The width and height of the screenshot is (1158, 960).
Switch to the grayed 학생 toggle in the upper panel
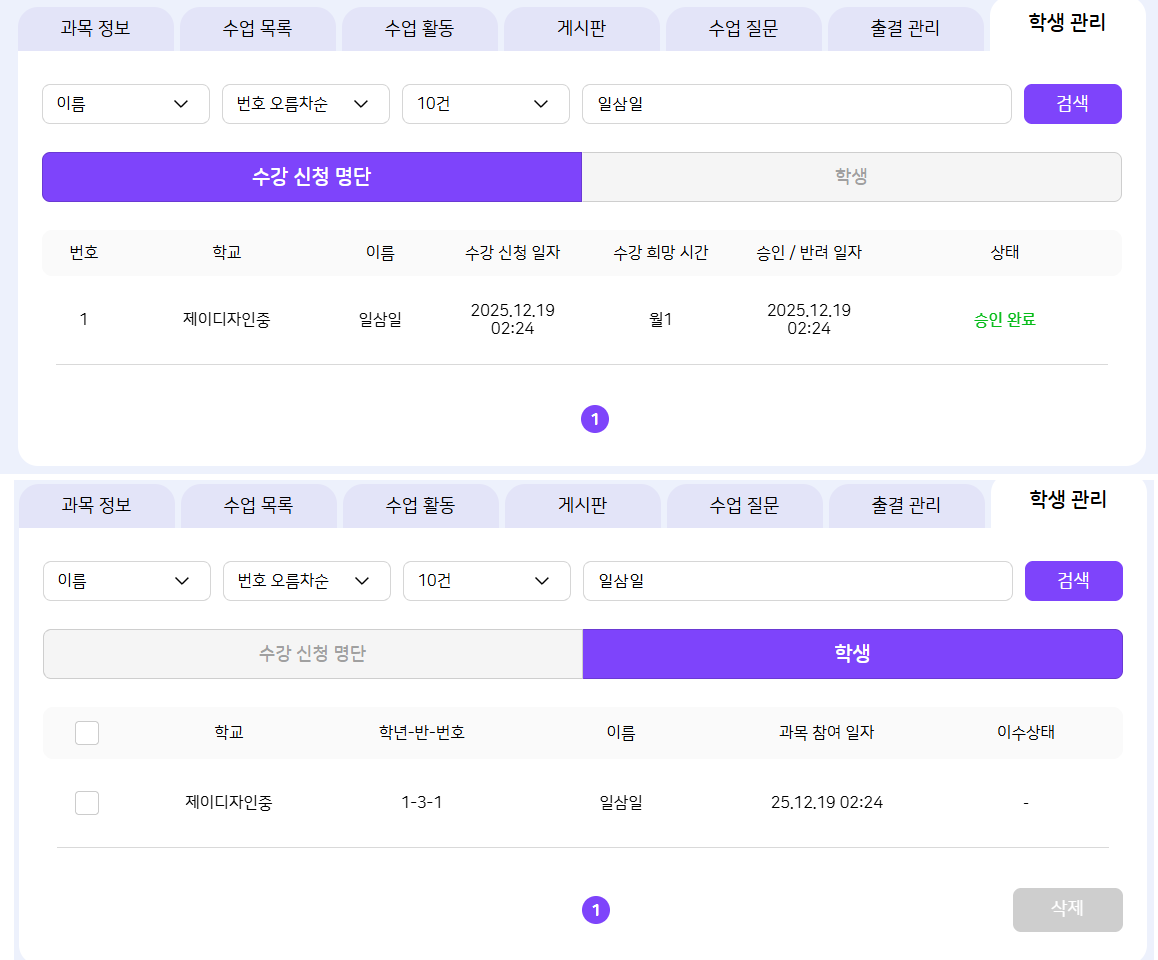pyautogui.click(x=851, y=177)
